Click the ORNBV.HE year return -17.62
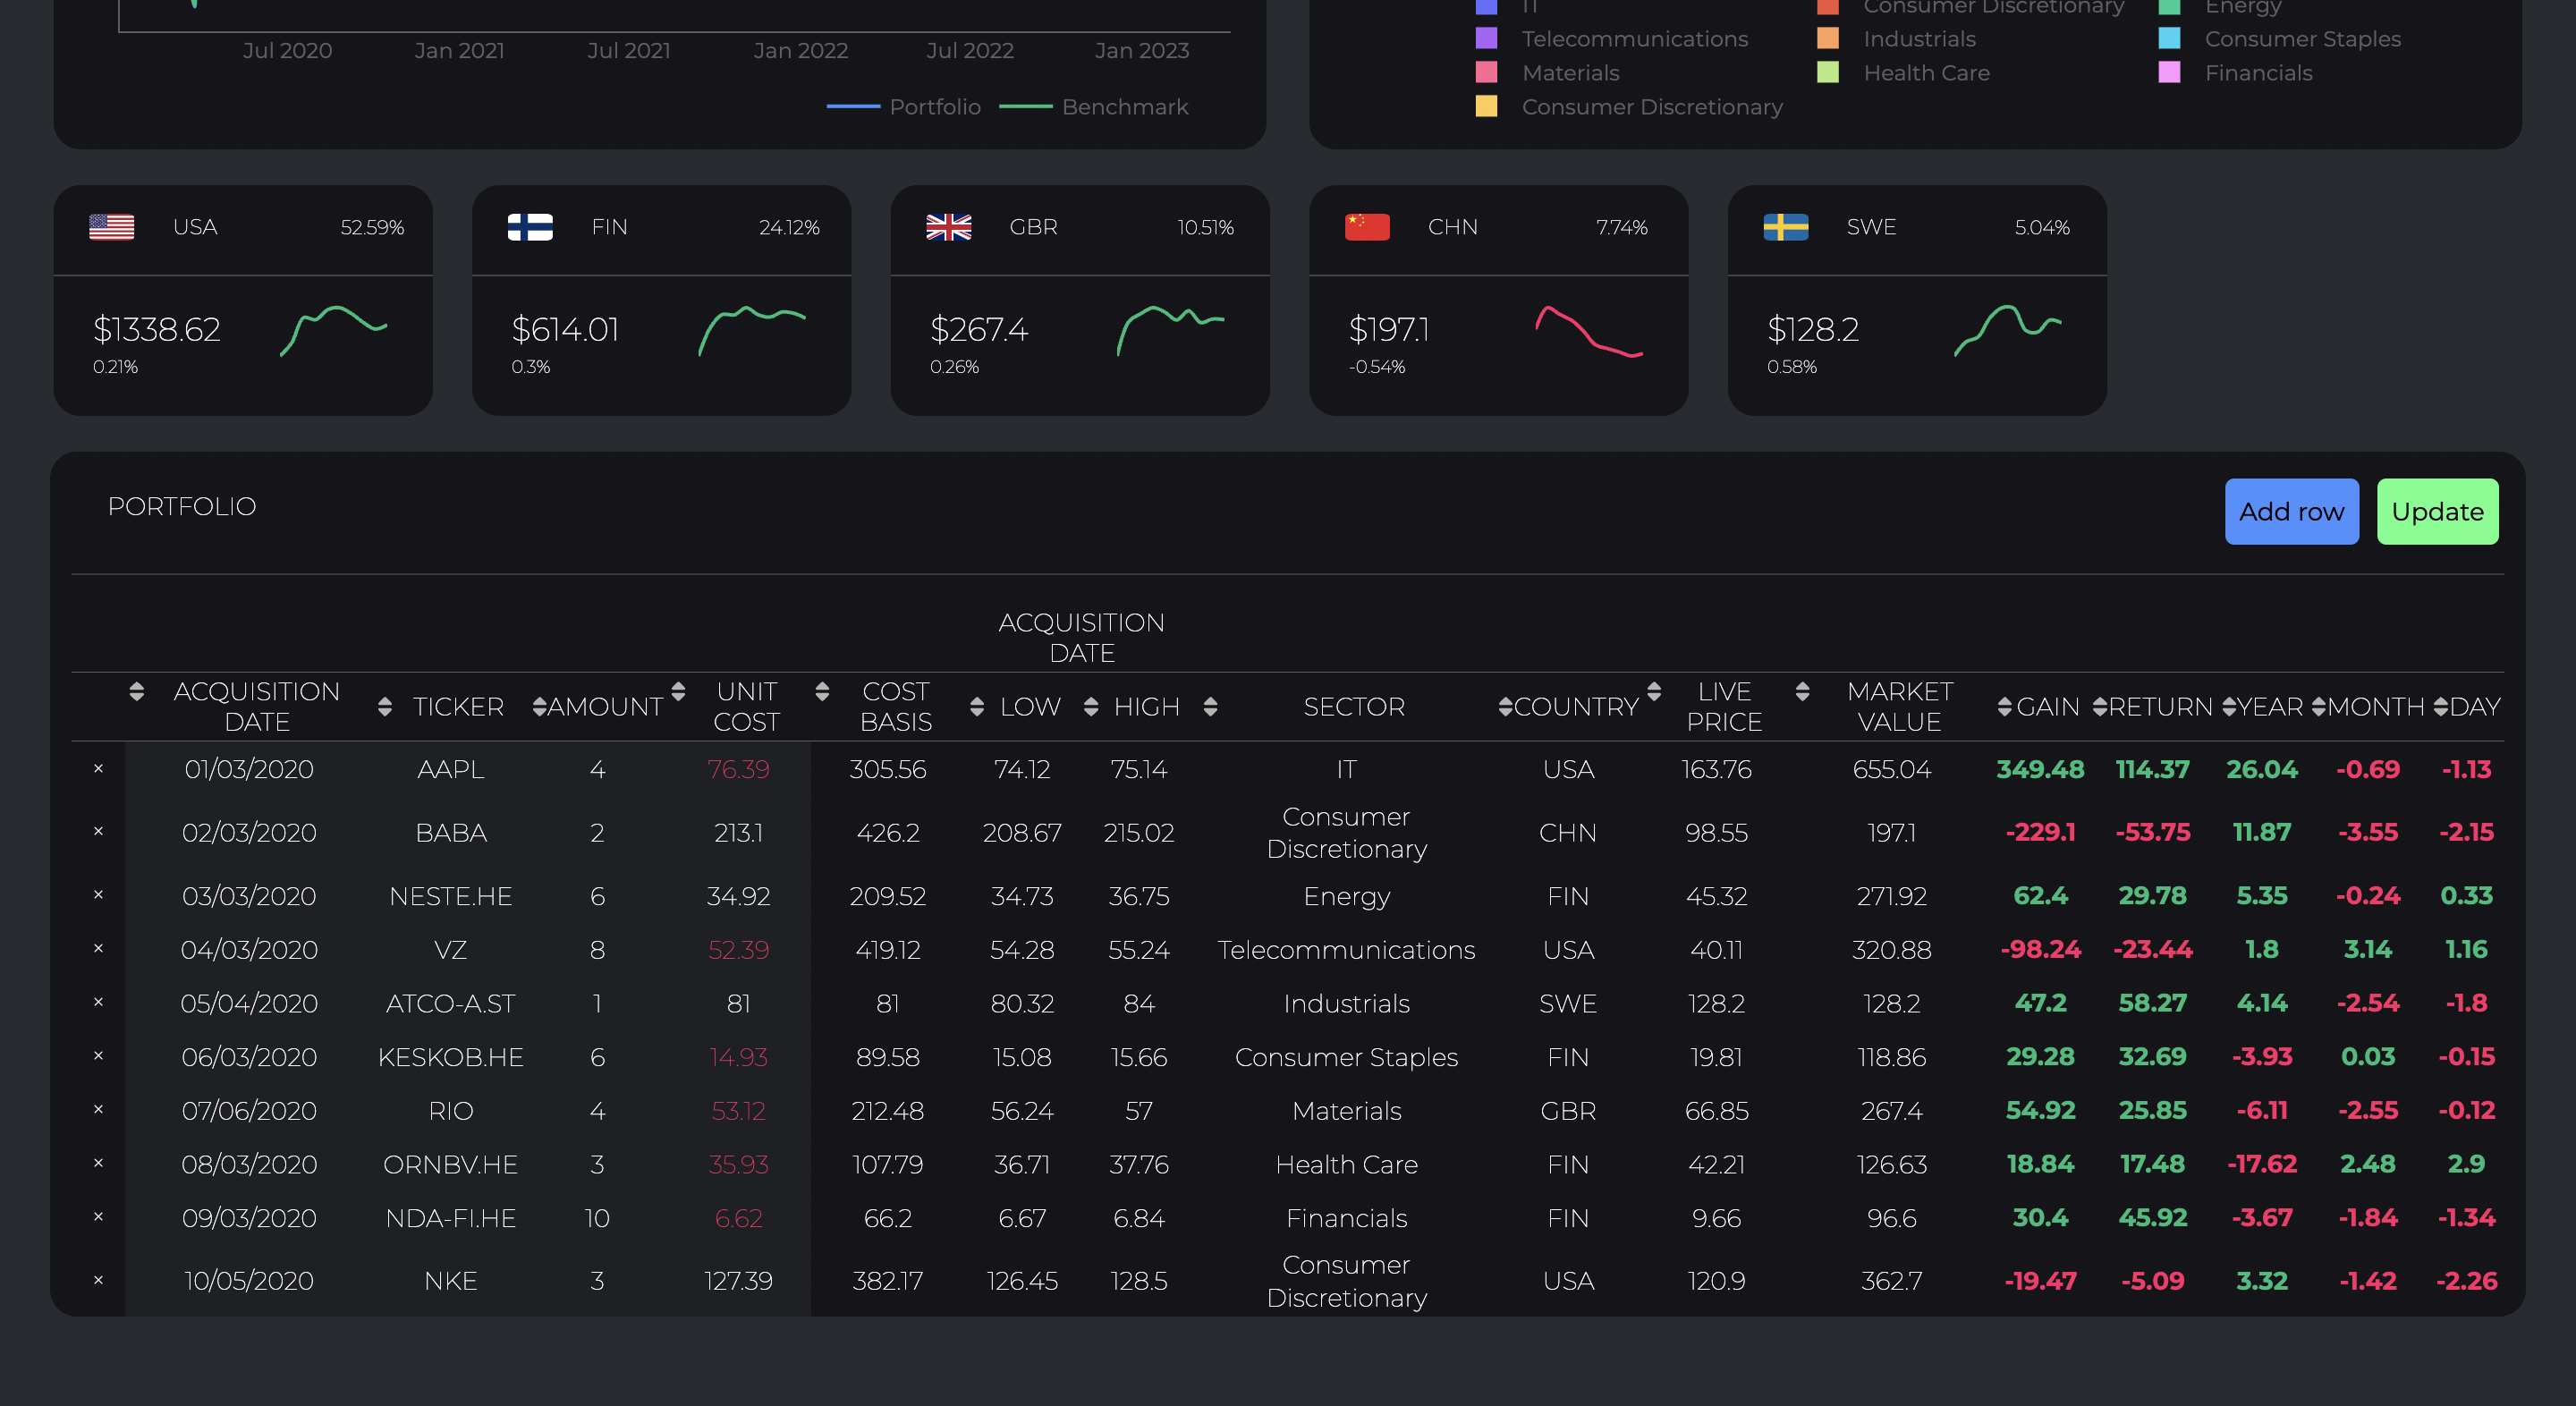 (x=2261, y=1164)
